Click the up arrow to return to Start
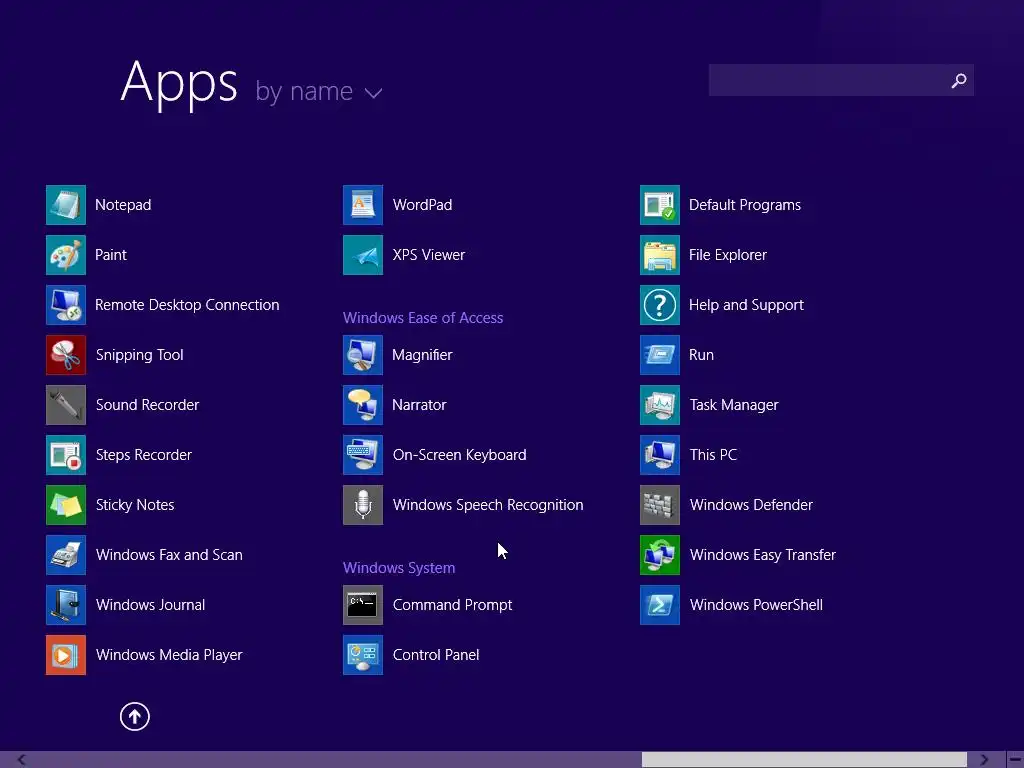This screenshot has height=768, width=1024. tap(135, 716)
